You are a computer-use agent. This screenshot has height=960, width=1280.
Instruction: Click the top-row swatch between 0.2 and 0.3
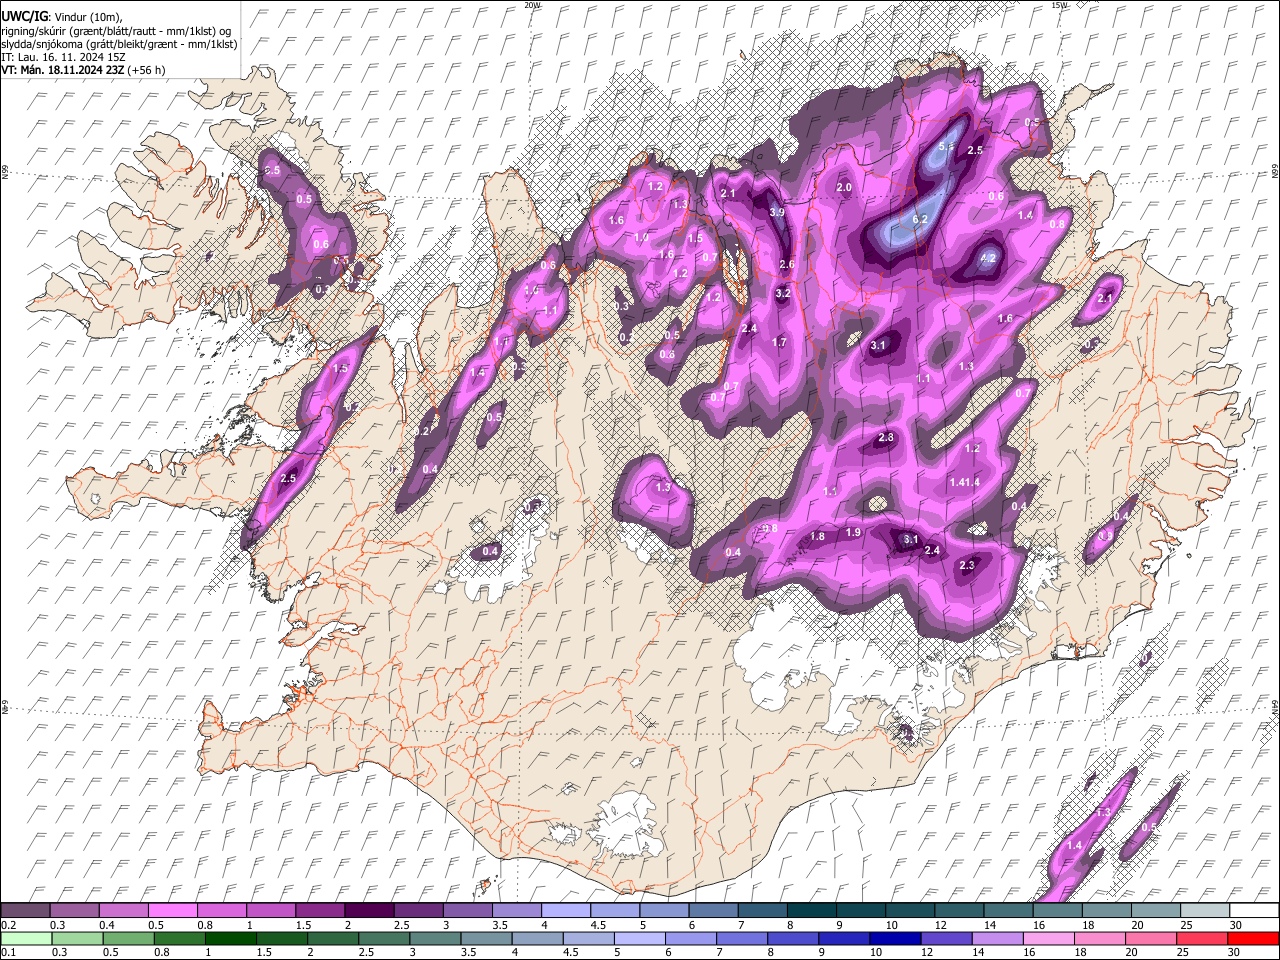[x=26, y=910]
